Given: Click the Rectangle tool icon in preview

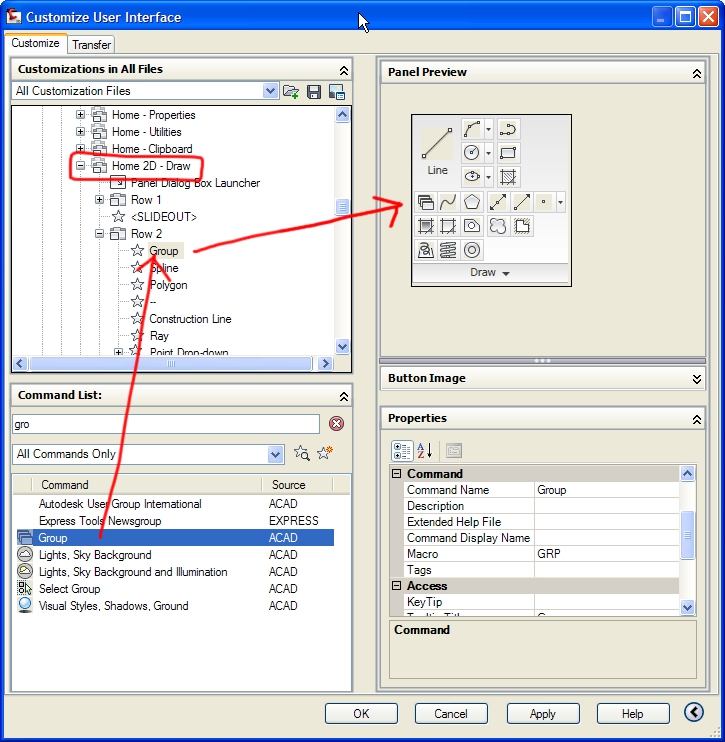Looking at the screenshot, I should [x=508, y=153].
